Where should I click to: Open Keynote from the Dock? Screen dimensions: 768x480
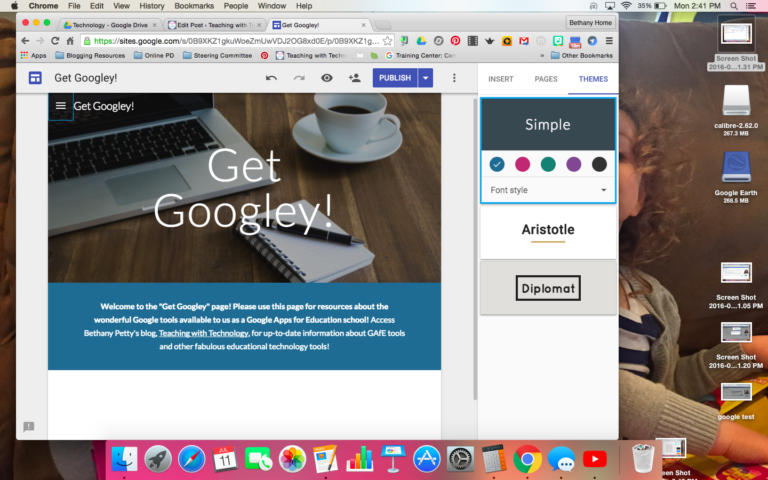pos(393,459)
